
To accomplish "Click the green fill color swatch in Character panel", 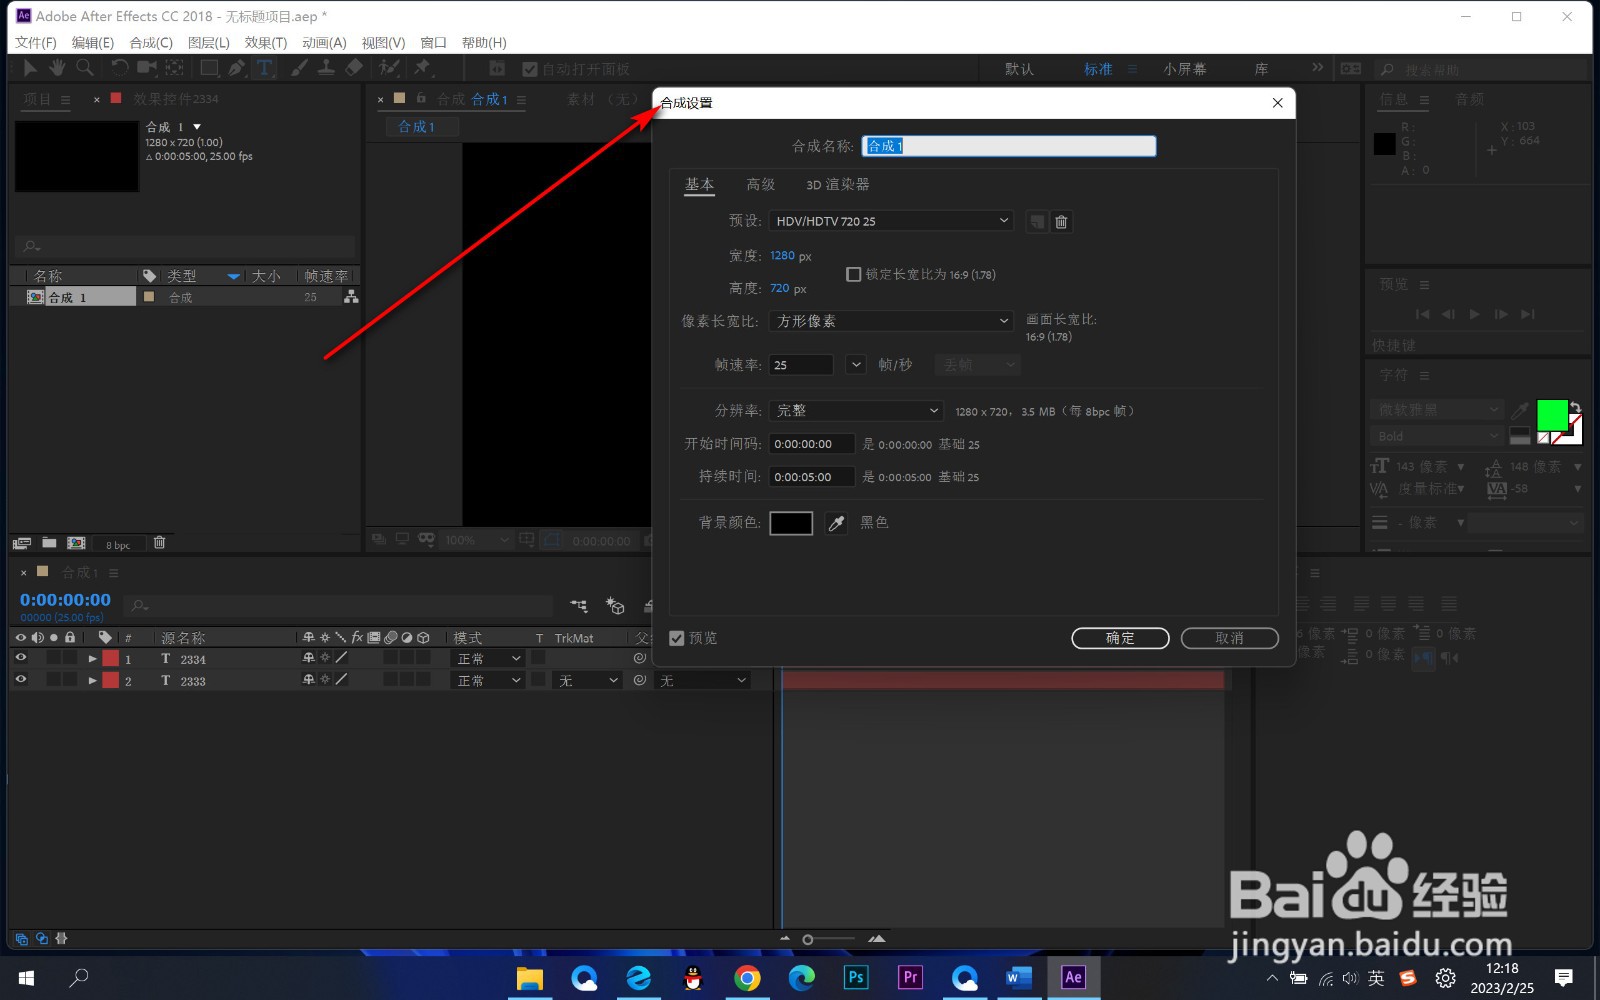I will [1552, 415].
